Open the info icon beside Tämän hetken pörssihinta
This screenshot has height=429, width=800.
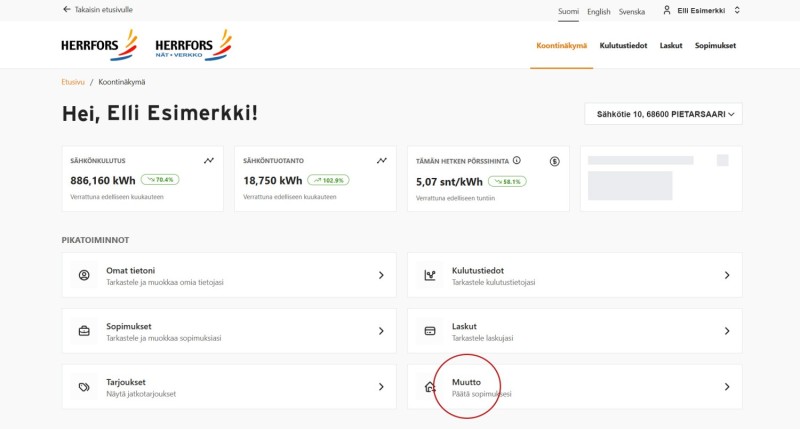click(x=517, y=161)
